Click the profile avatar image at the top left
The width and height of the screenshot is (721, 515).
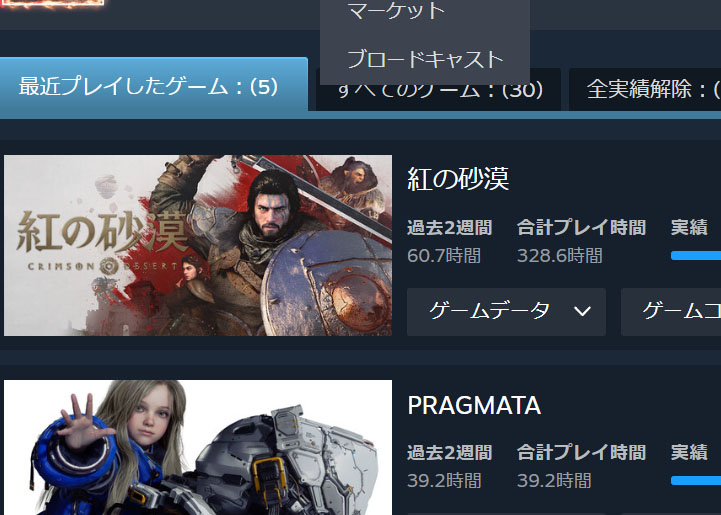tap(52, 4)
